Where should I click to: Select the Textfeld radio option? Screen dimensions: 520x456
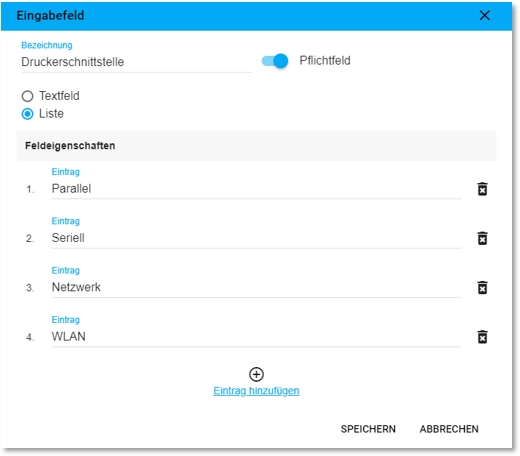27,96
